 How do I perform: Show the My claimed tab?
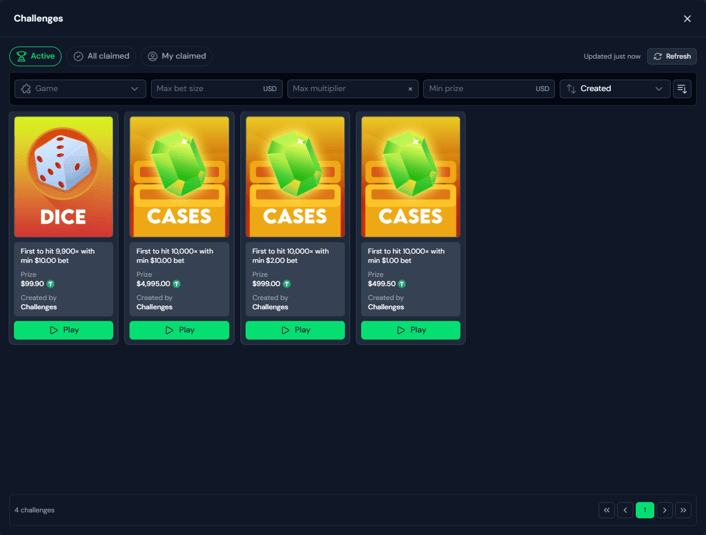point(177,56)
